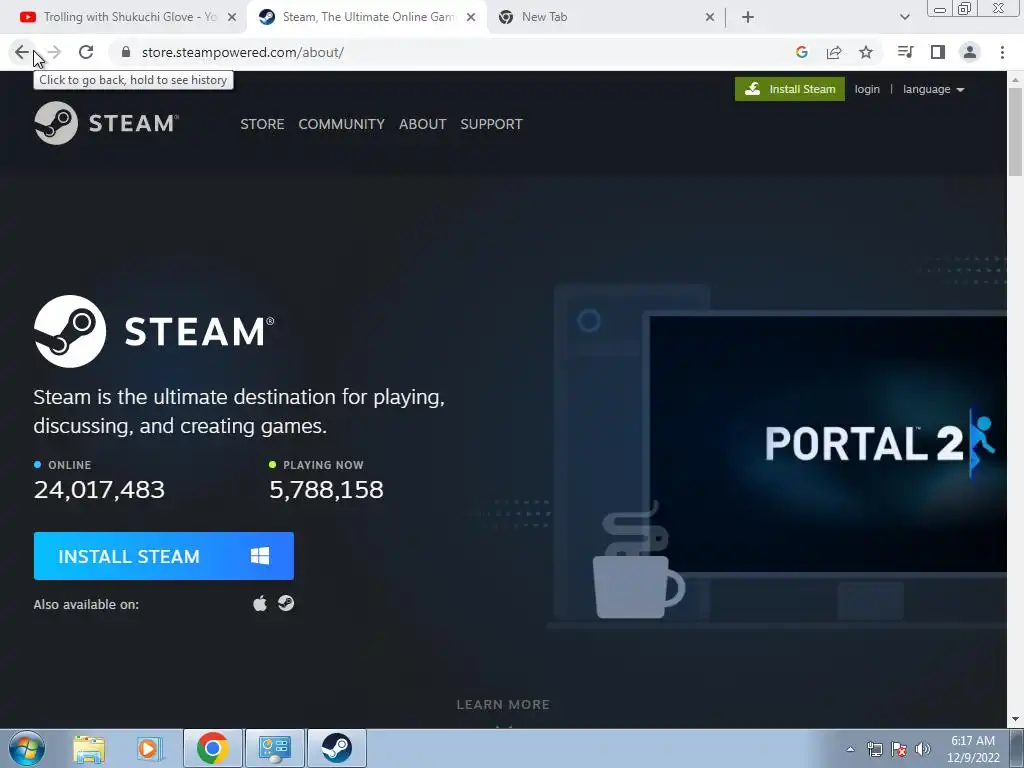Select the Steam Ultimate Online Game tab
Image resolution: width=1024 pixels, height=768 pixels.
[x=367, y=17]
